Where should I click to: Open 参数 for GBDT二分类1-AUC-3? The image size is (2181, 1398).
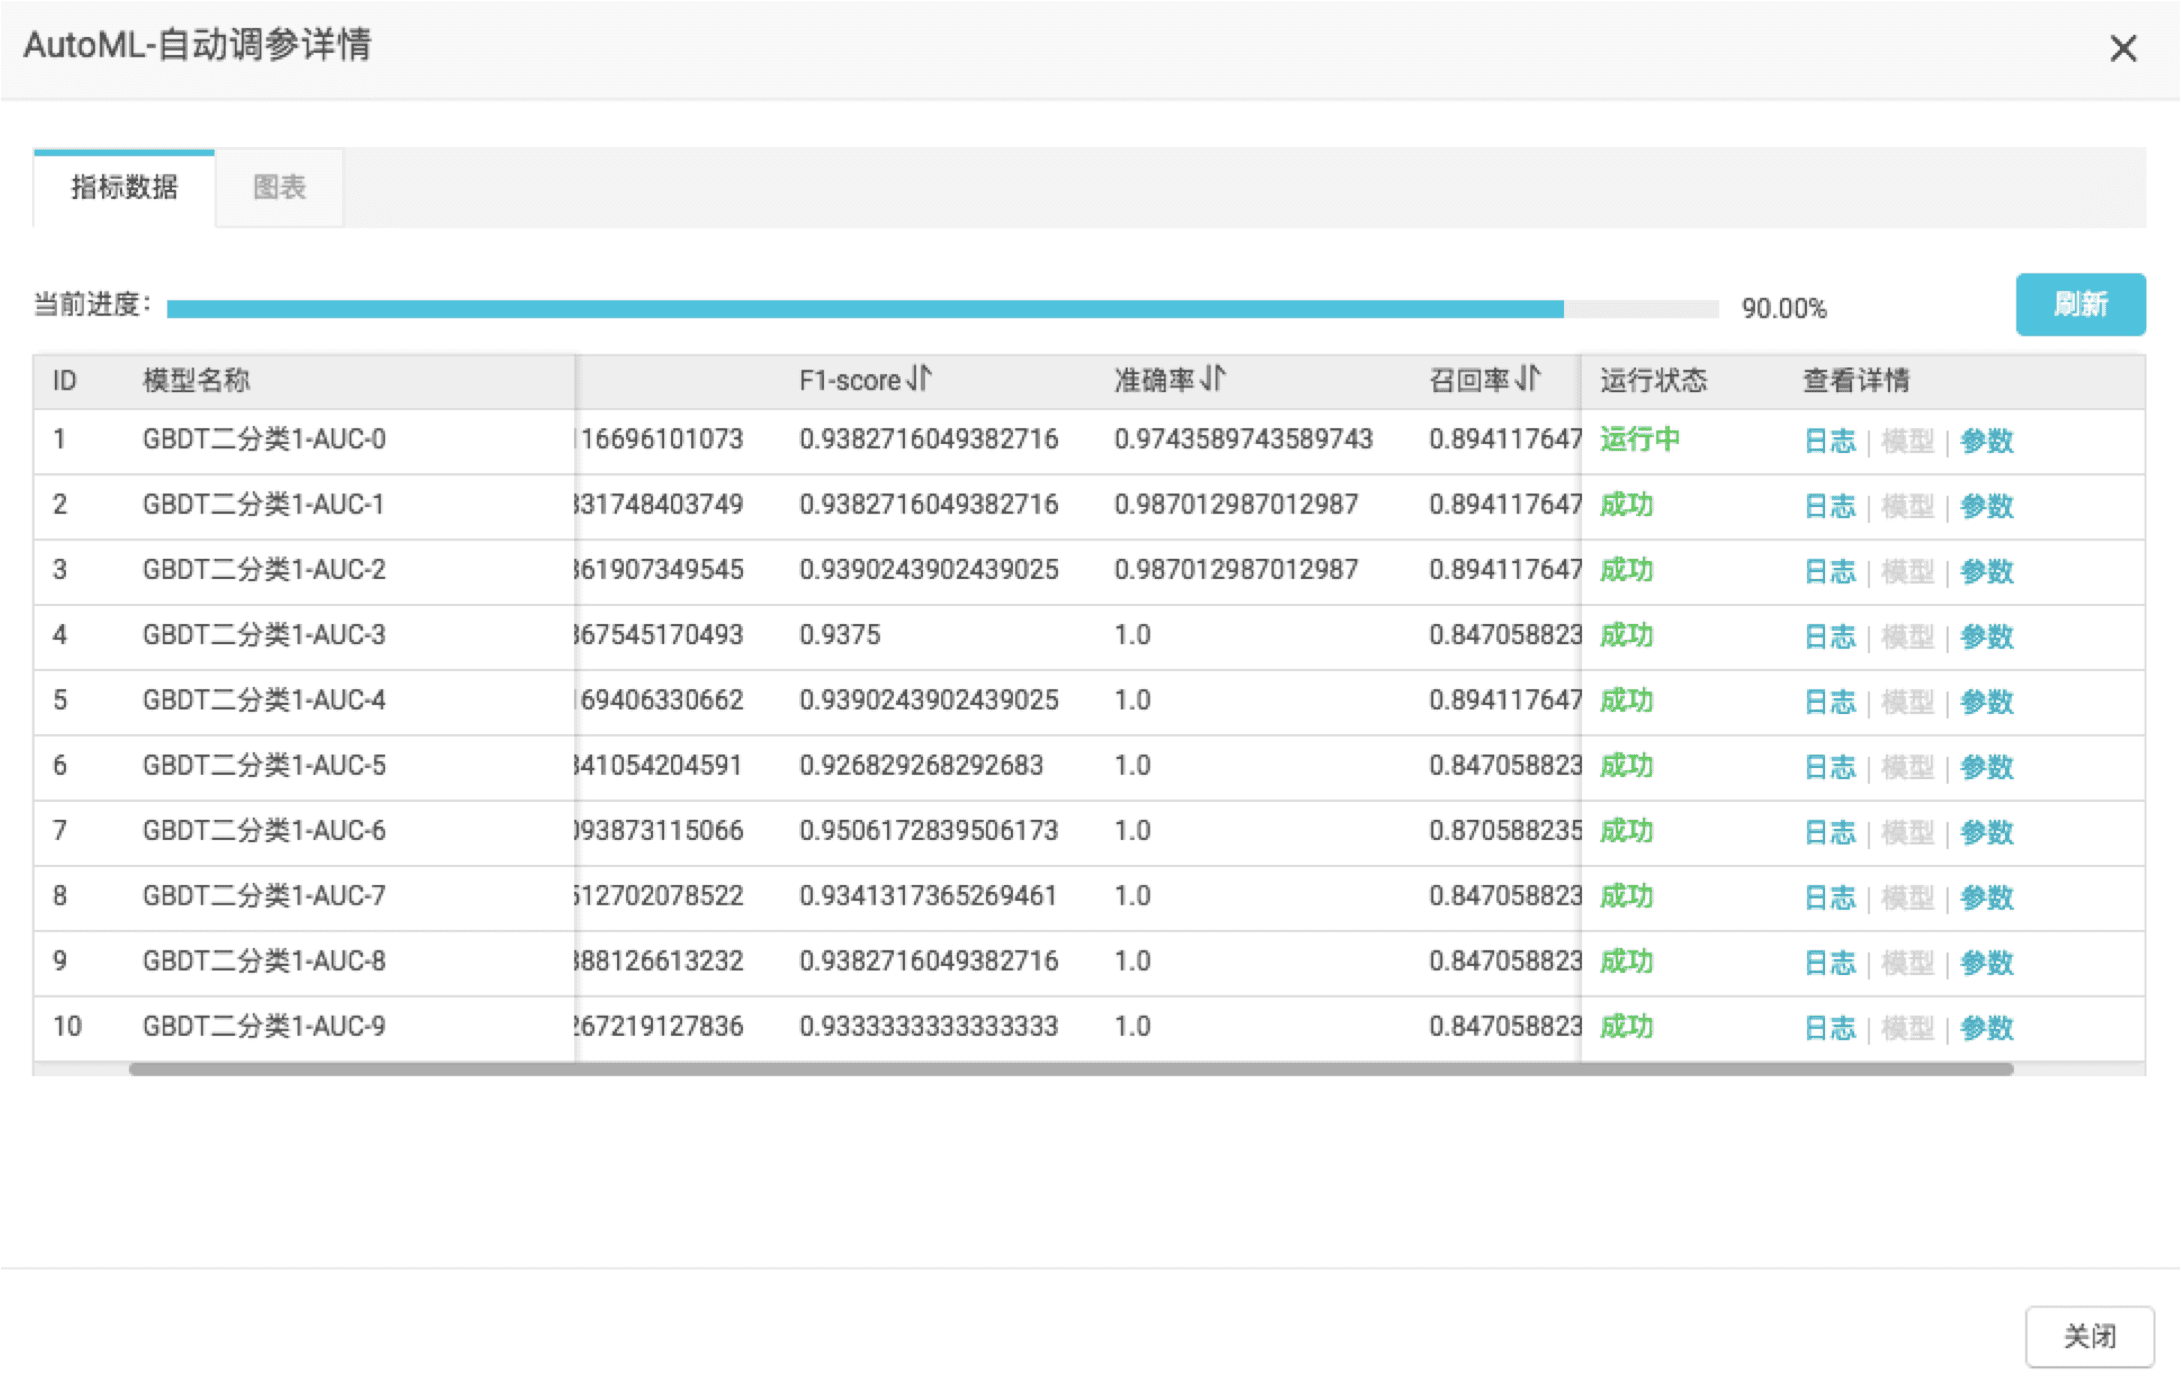pos(1986,636)
